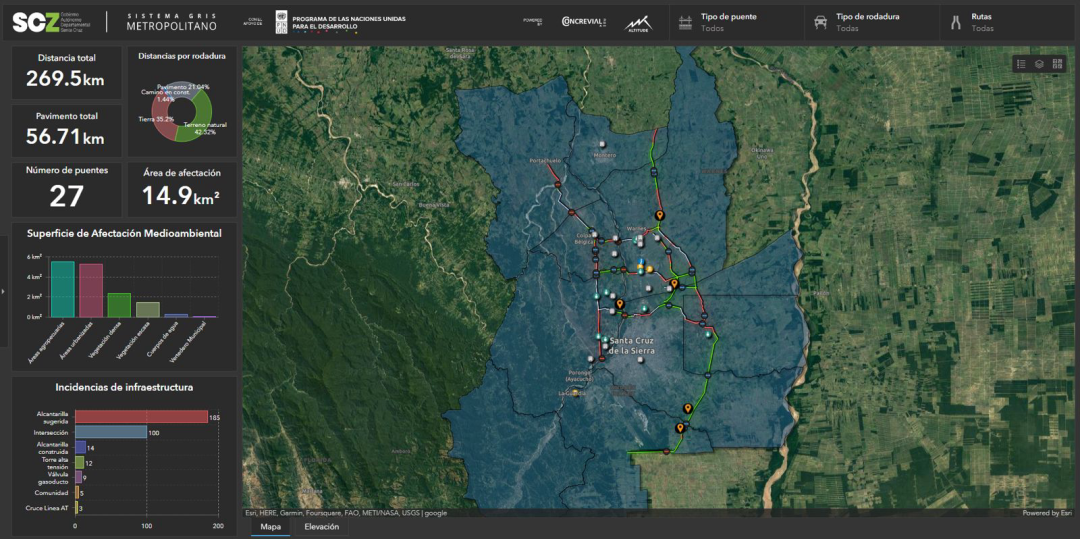Select the Intersección blue bar
The image size is (1080, 539).
[111, 432]
